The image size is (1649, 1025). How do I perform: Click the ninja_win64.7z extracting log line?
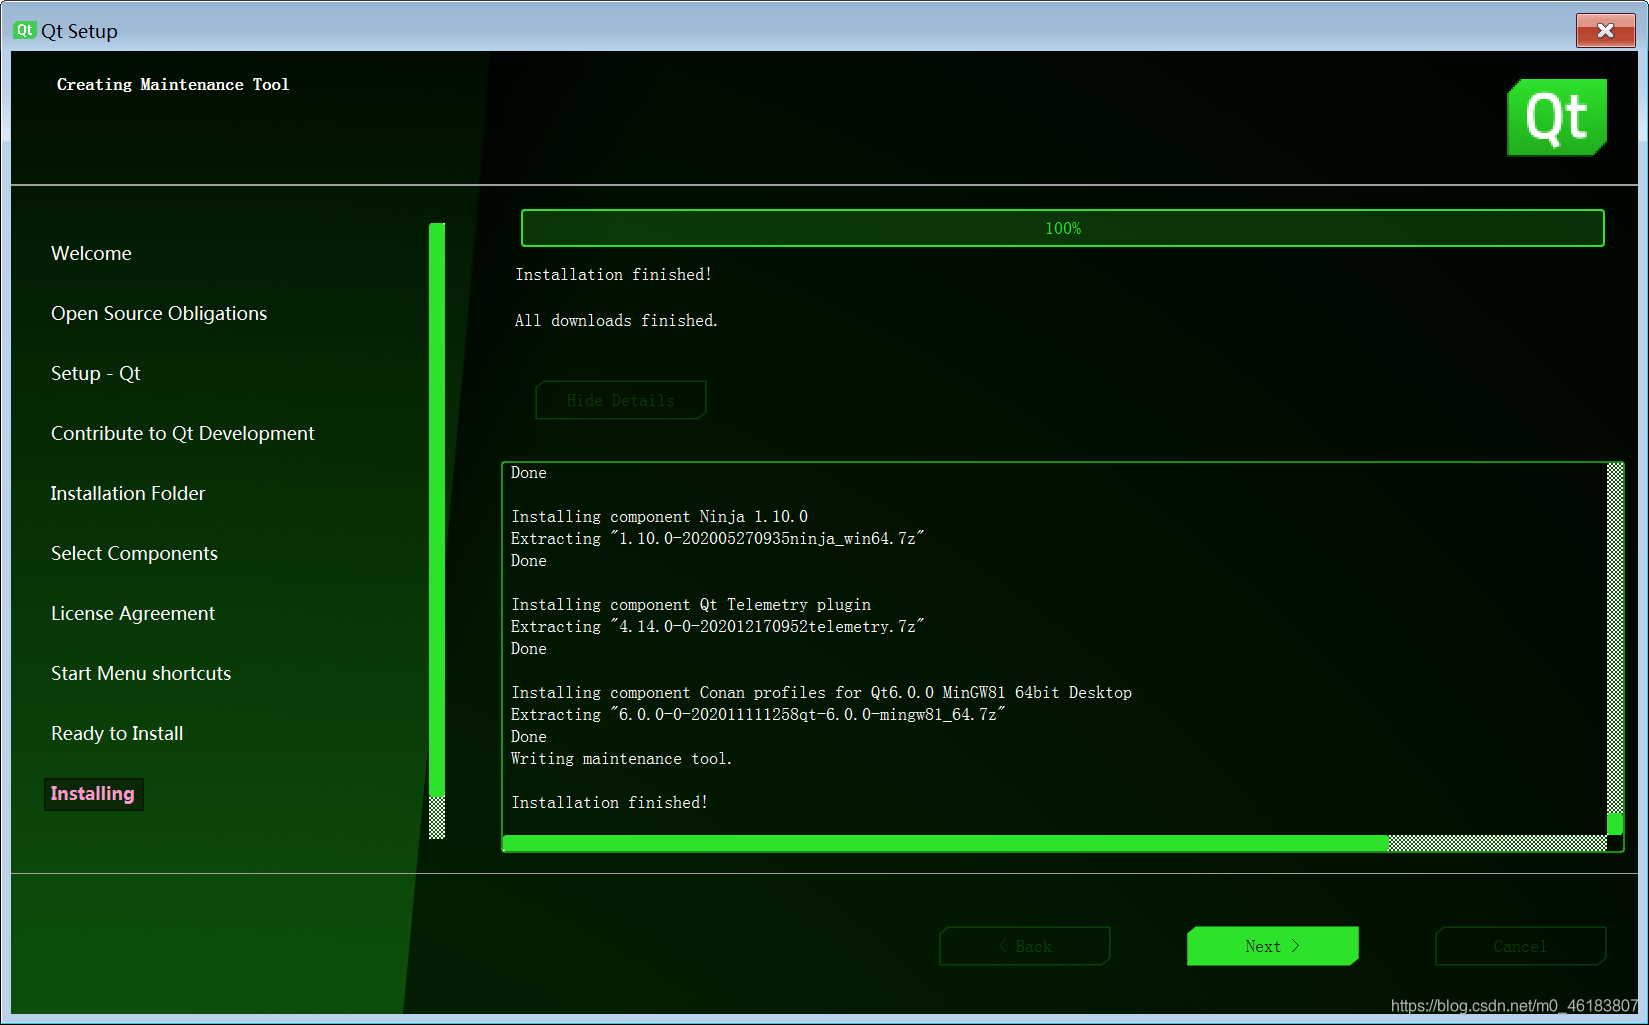717,538
